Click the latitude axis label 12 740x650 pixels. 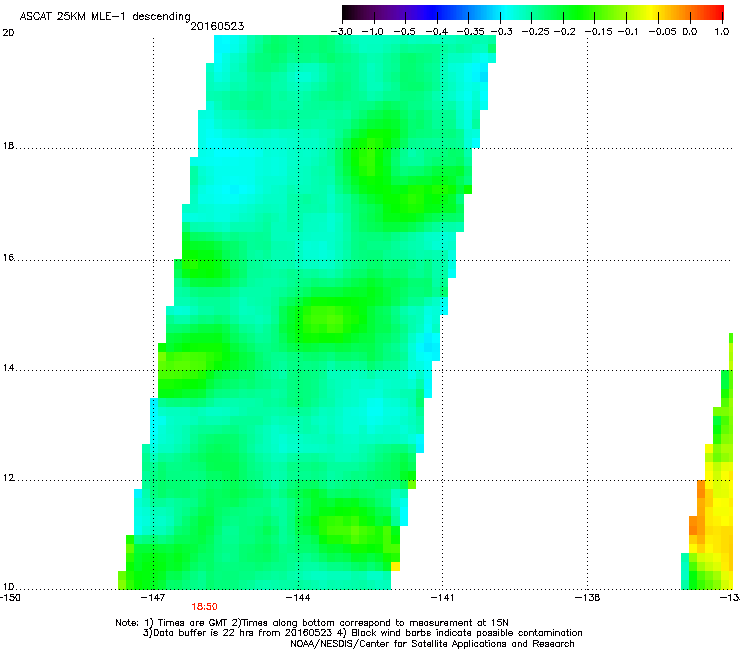click(x=8, y=478)
